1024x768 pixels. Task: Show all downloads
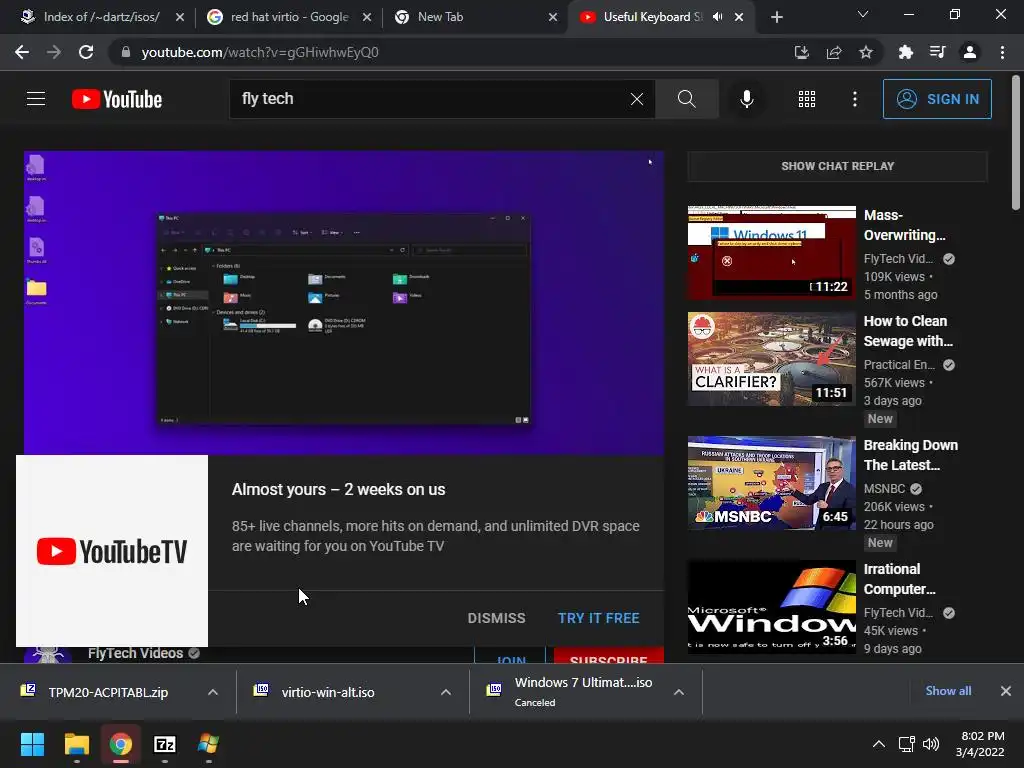948,691
